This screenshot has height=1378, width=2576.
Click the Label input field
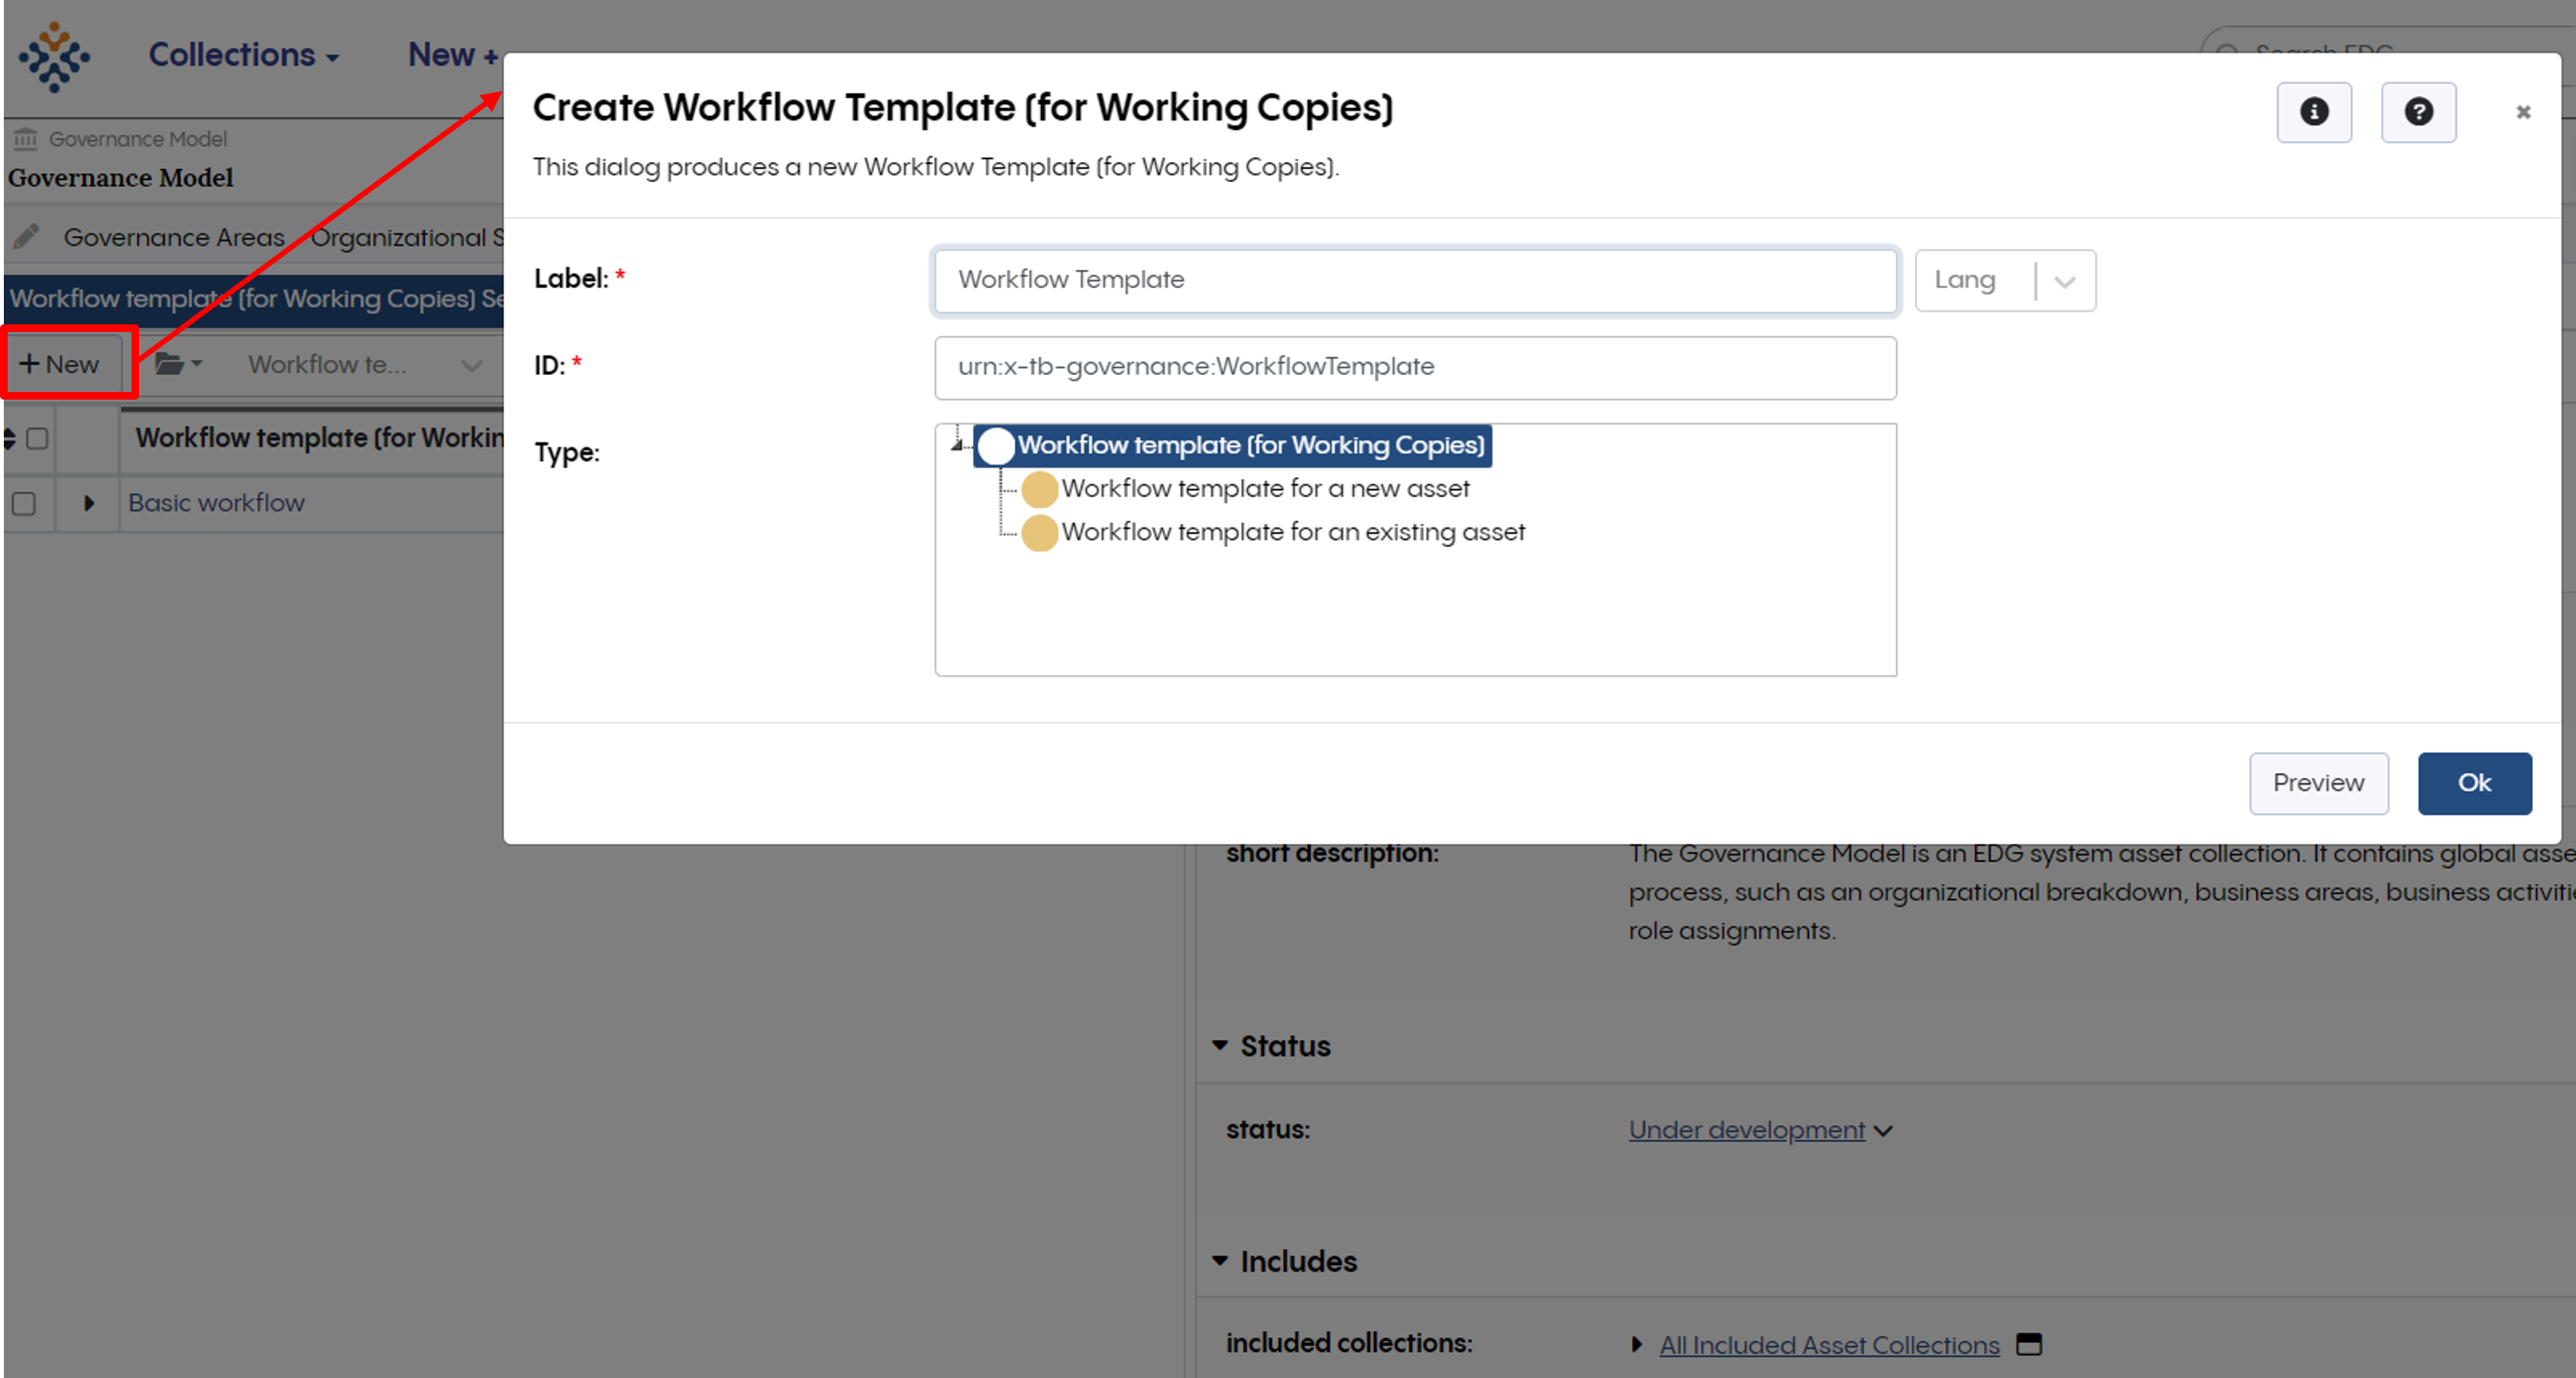pos(1416,277)
